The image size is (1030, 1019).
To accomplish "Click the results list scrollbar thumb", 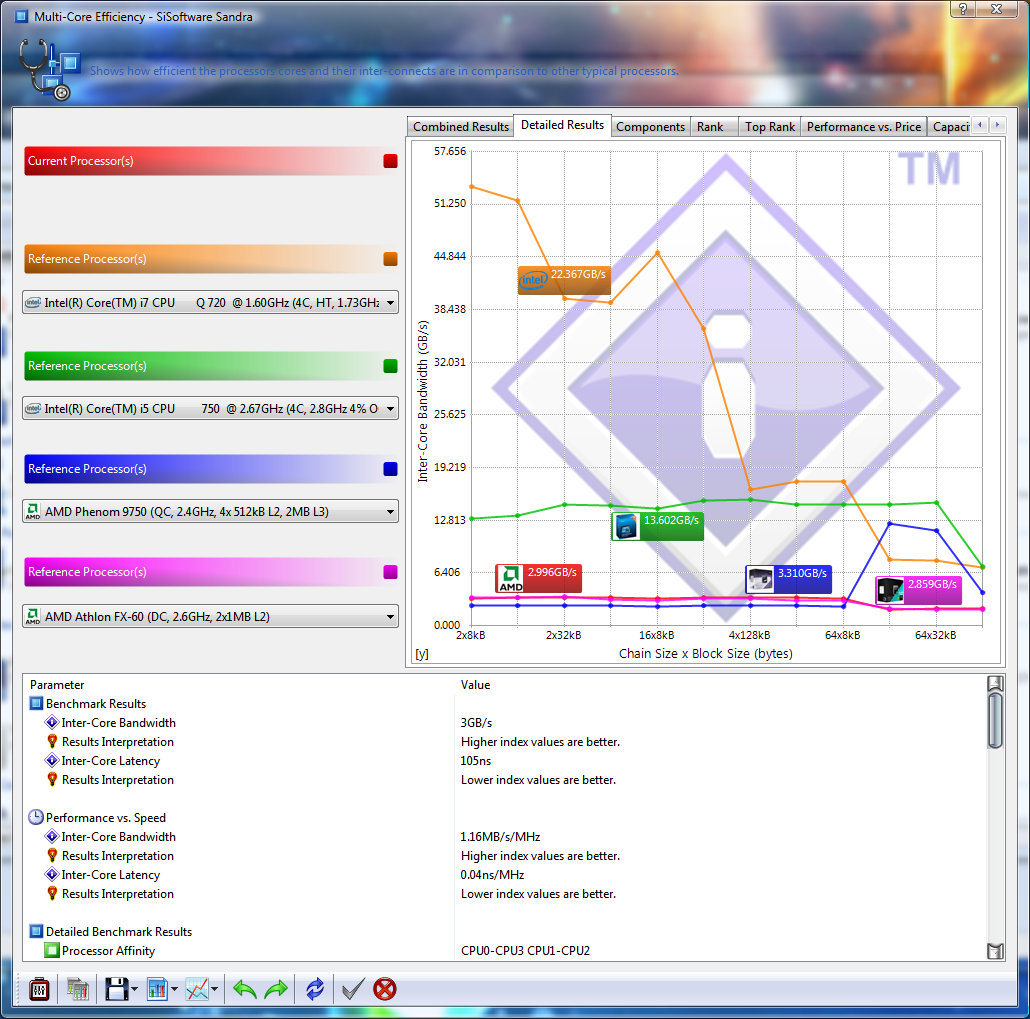I will tap(995, 720).
